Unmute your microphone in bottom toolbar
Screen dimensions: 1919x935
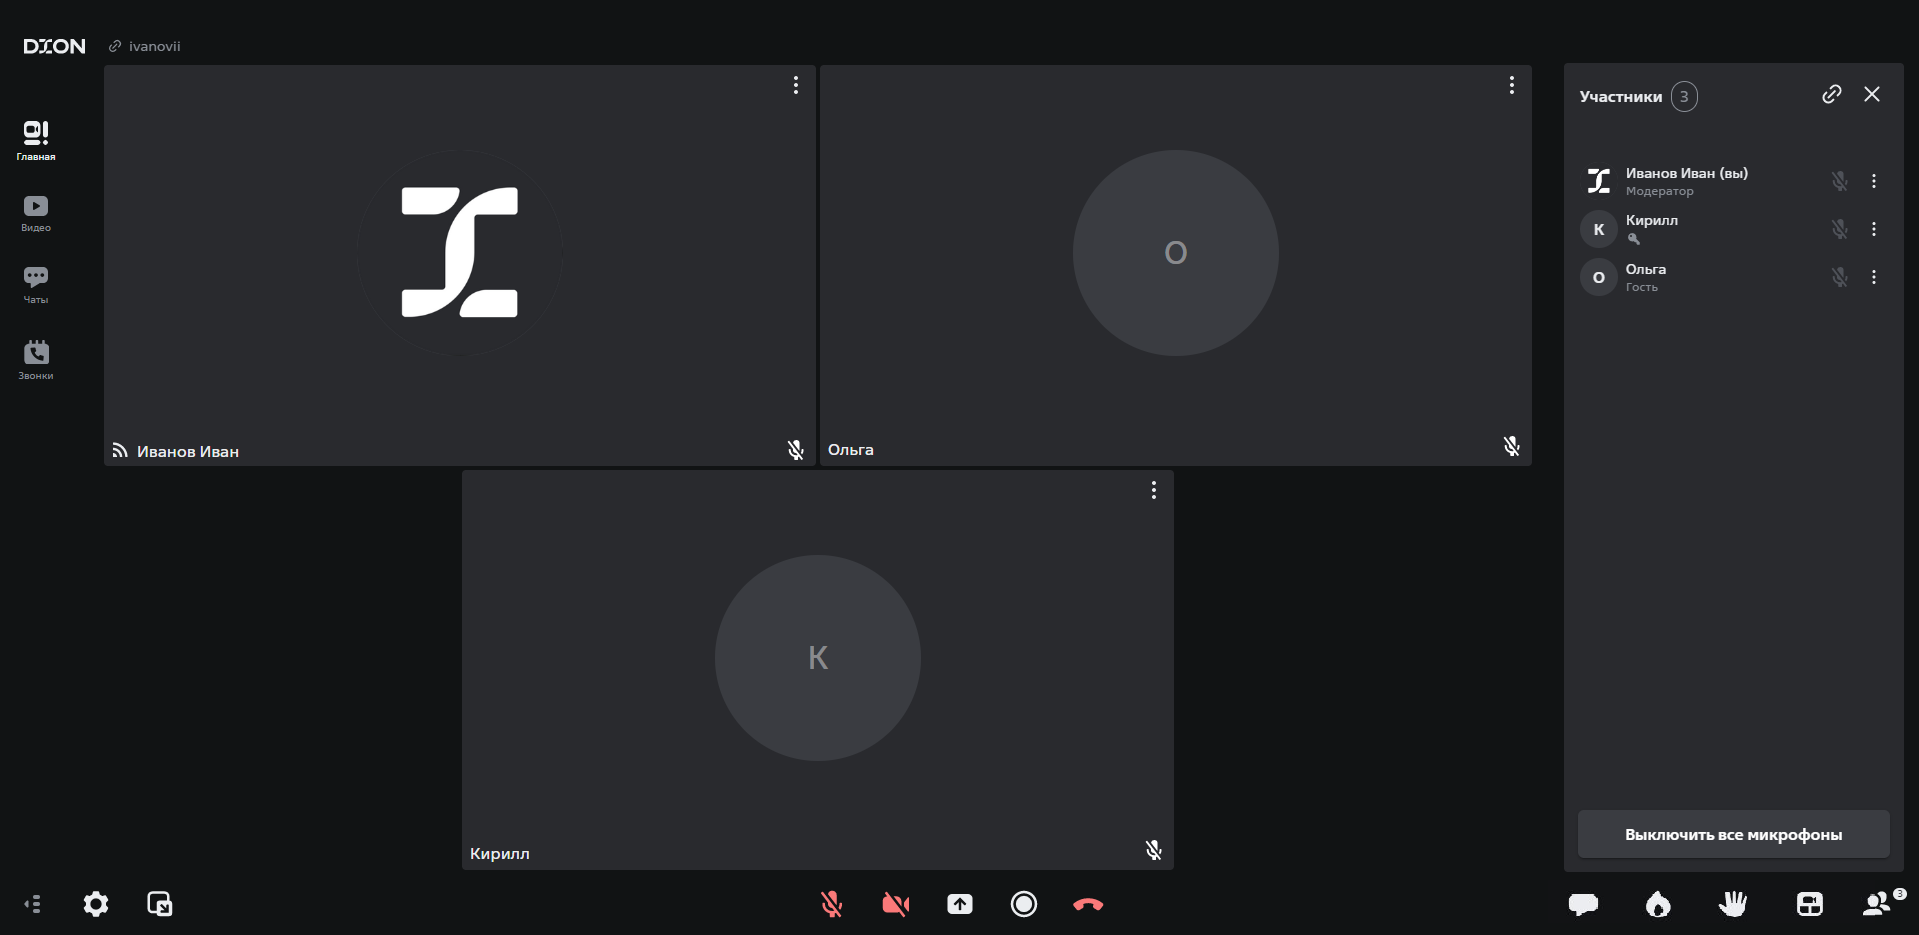click(x=832, y=904)
